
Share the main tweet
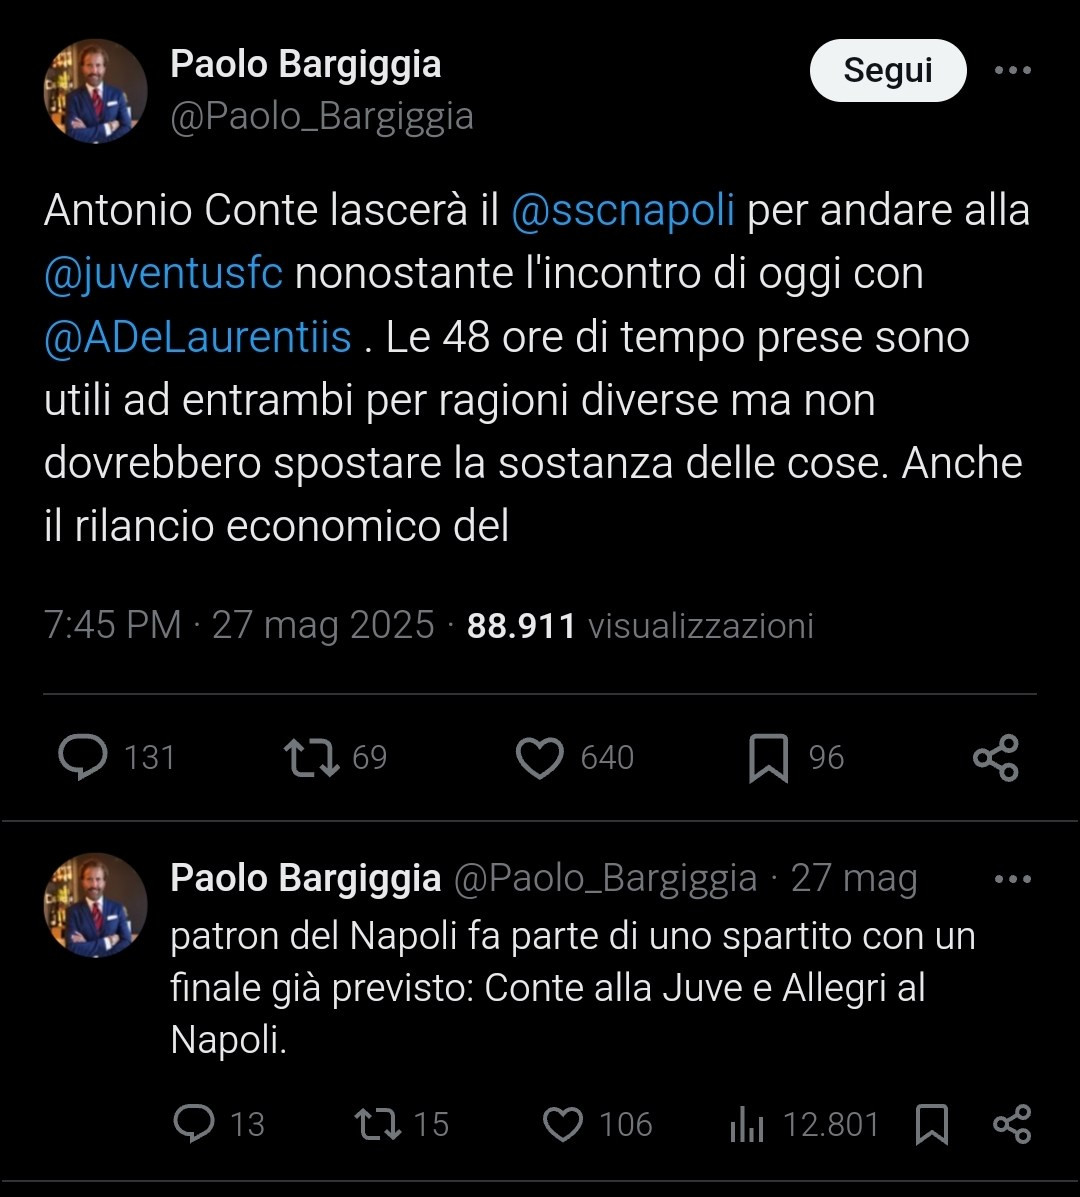(x=996, y=757)
